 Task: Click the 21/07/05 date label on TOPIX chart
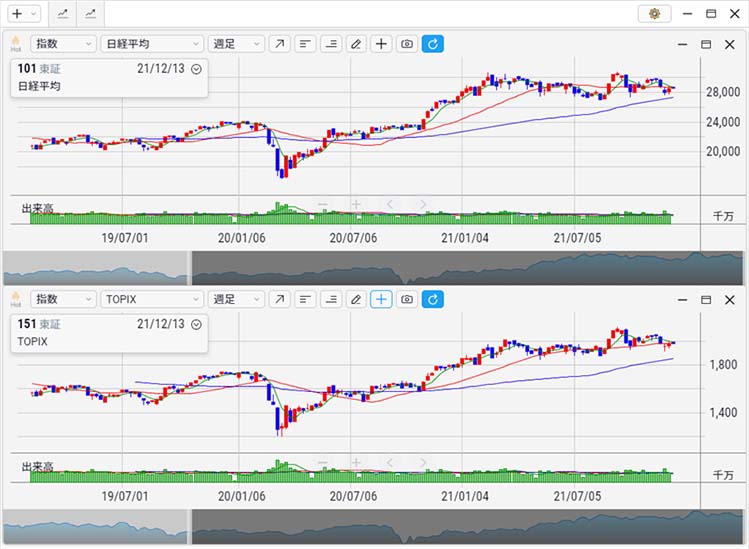(577, 496)
